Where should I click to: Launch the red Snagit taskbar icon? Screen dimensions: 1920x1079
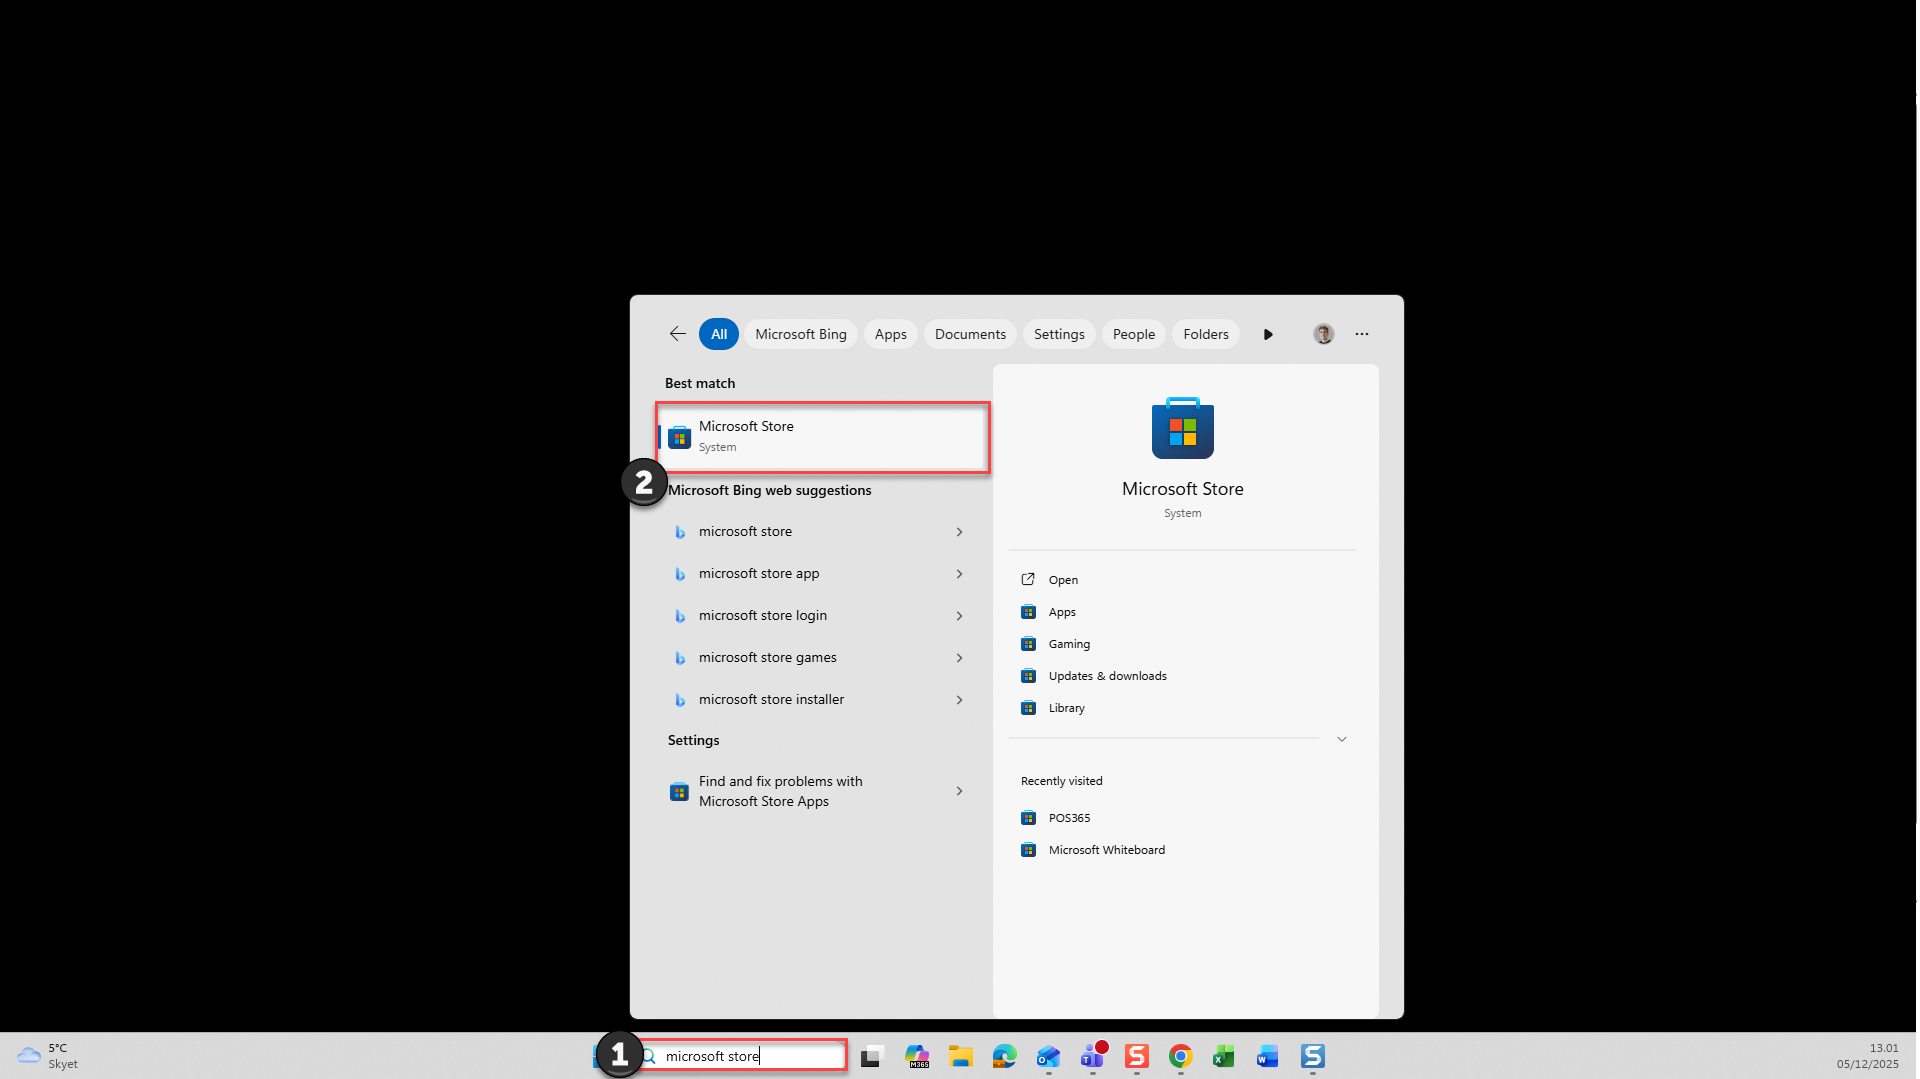tap(1137, 1056)
